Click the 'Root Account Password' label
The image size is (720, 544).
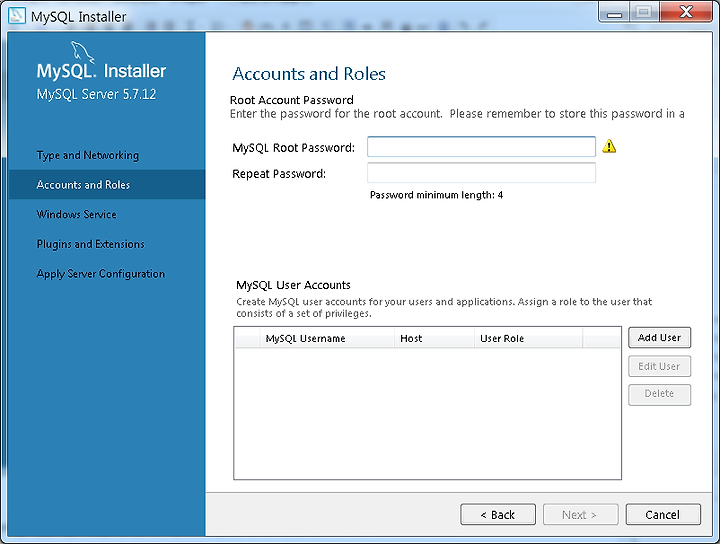[x=292, y=100]
